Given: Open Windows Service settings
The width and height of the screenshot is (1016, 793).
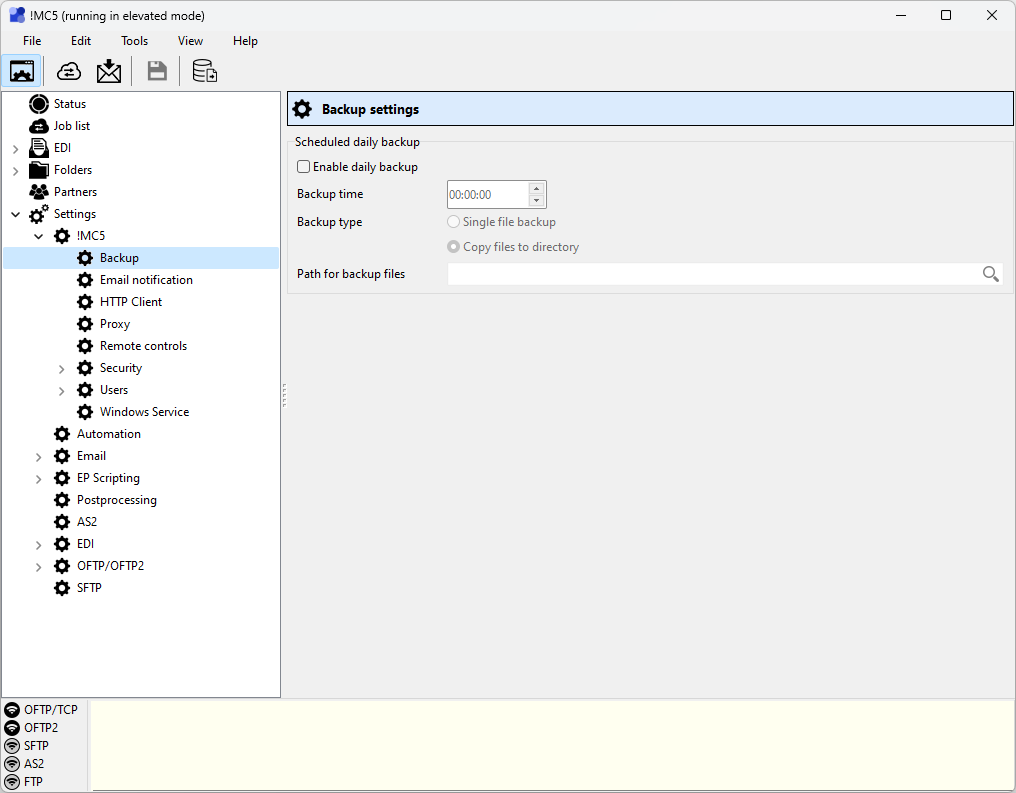Looking at the screenshot, I should tap(144, 412).
